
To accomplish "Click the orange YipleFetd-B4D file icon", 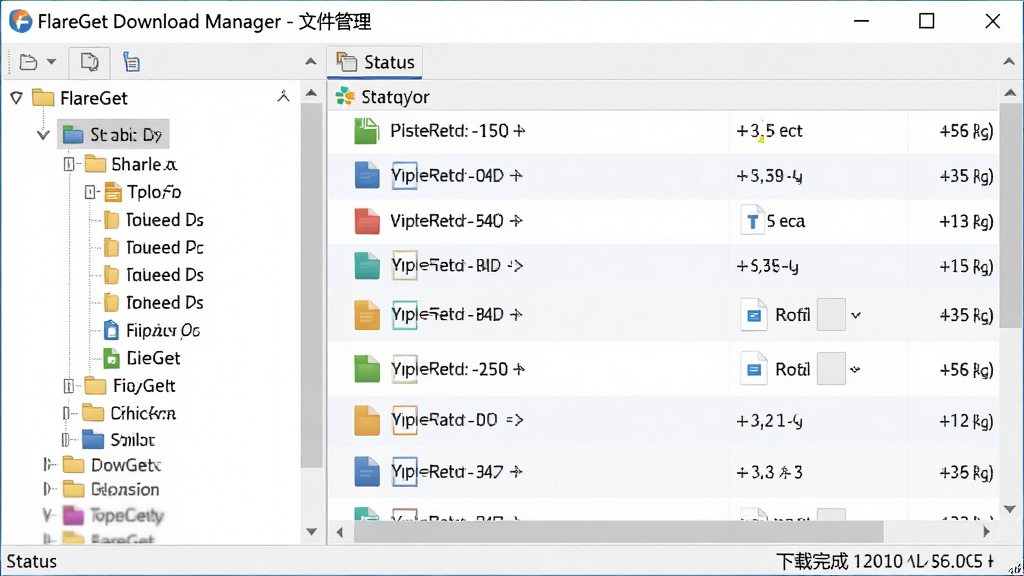I will (366, 315).
